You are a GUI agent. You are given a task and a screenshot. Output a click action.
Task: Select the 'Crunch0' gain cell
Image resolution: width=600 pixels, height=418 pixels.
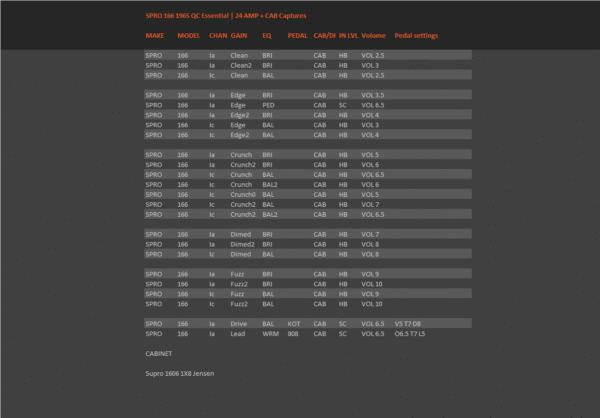[243, 195]
